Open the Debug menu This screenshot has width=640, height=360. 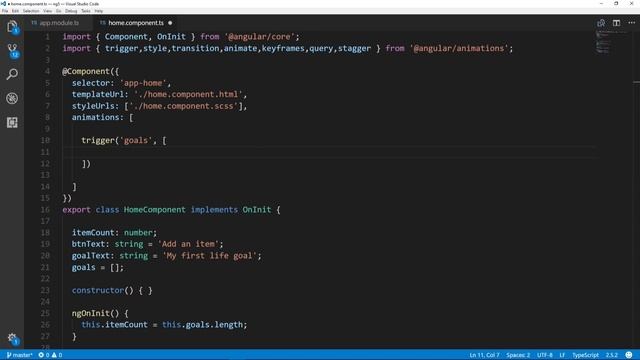click(71, 11)
